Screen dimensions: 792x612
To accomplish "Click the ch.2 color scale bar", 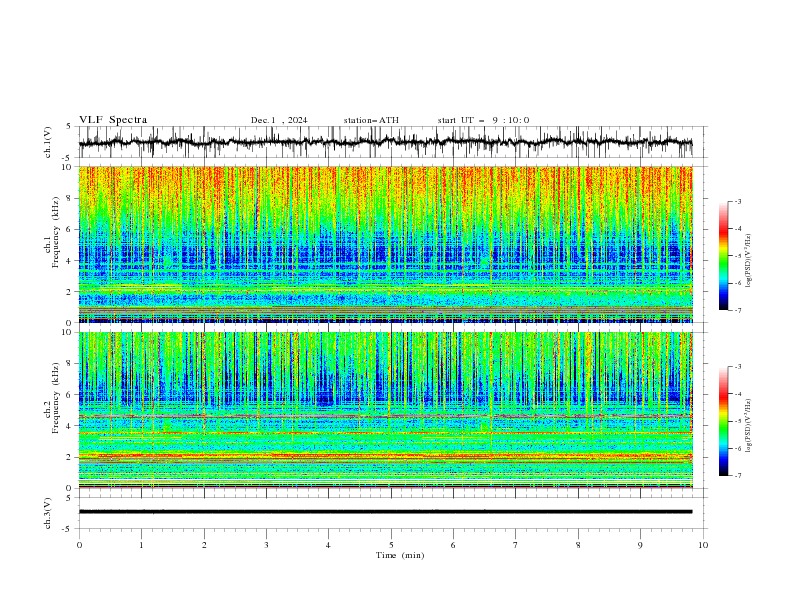I will pyautogui.click(x=723, y=421).
